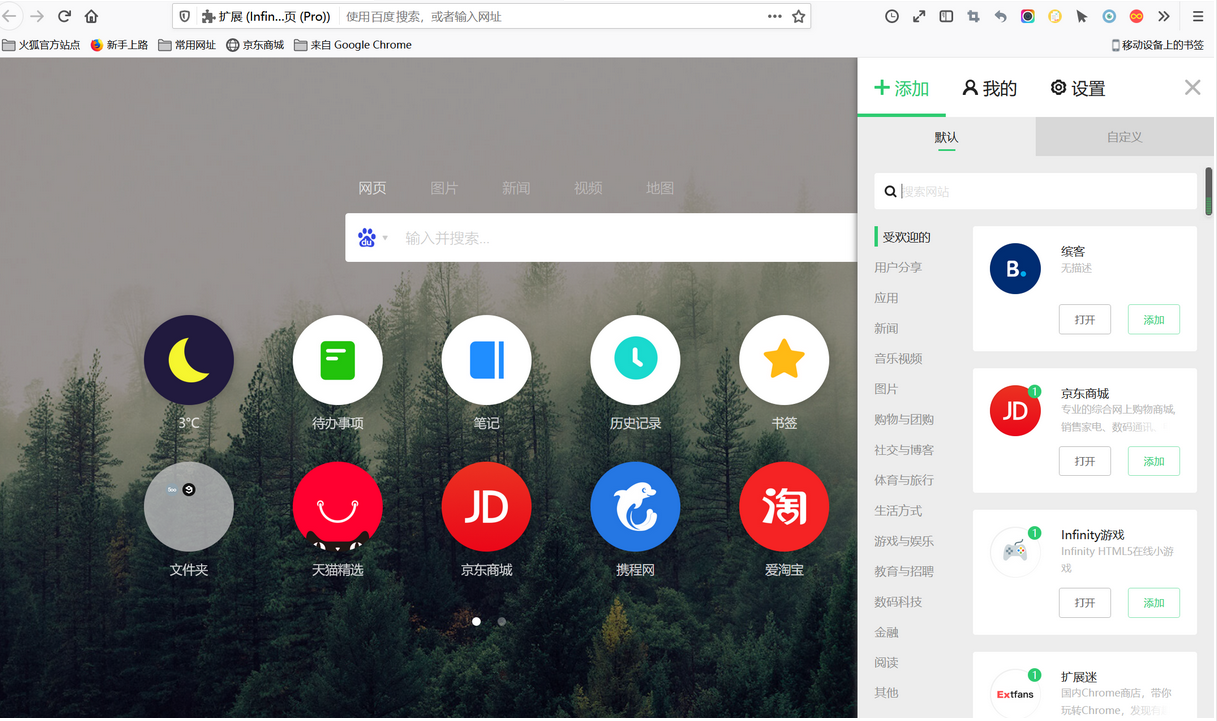Click 打开 on the Infinity游戏 card

[x=1085, y=603]
